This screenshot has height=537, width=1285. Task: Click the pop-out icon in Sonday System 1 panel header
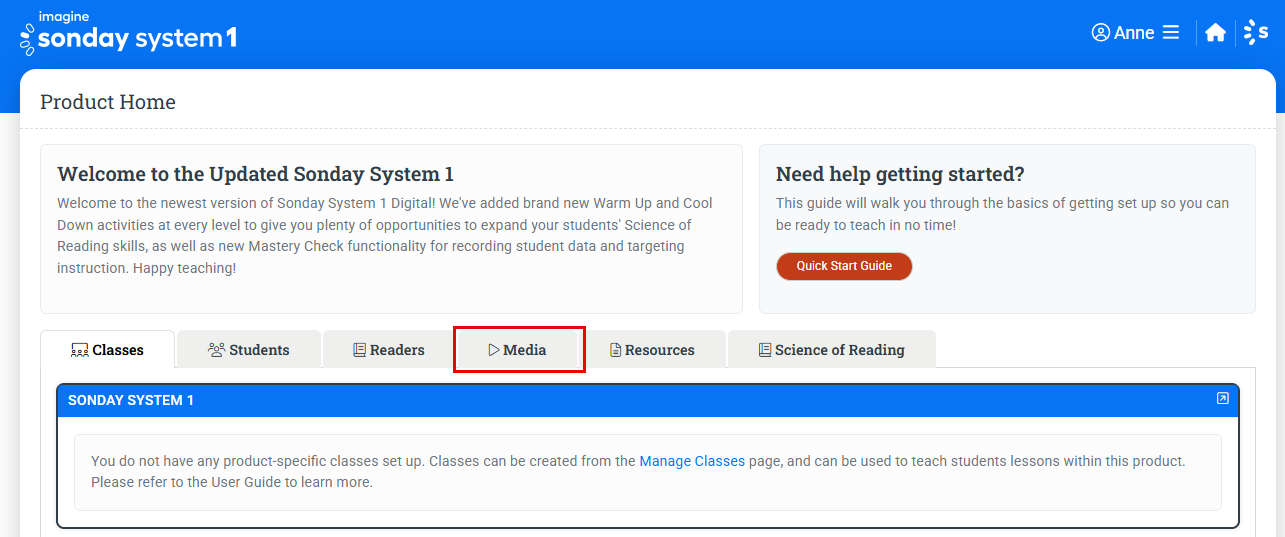[1222, 399]
